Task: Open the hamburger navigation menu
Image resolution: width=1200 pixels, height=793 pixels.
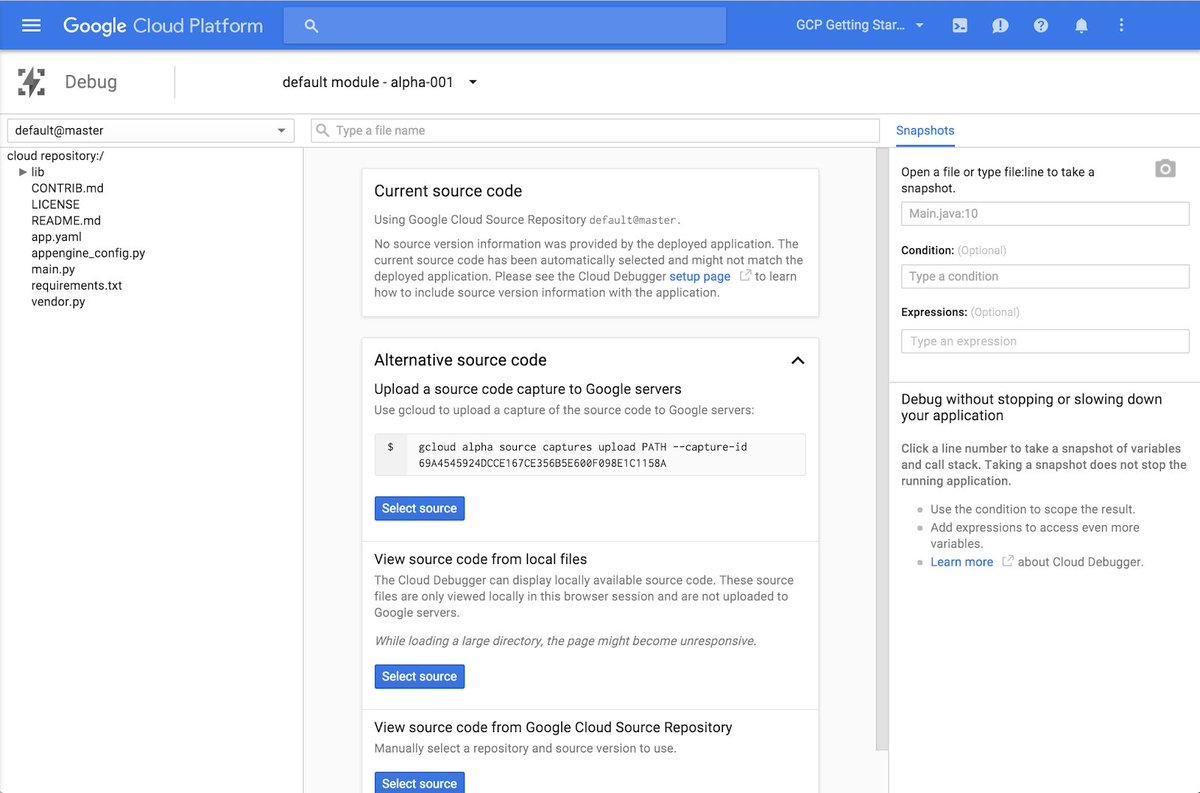Action: click(x=31, y=25)
